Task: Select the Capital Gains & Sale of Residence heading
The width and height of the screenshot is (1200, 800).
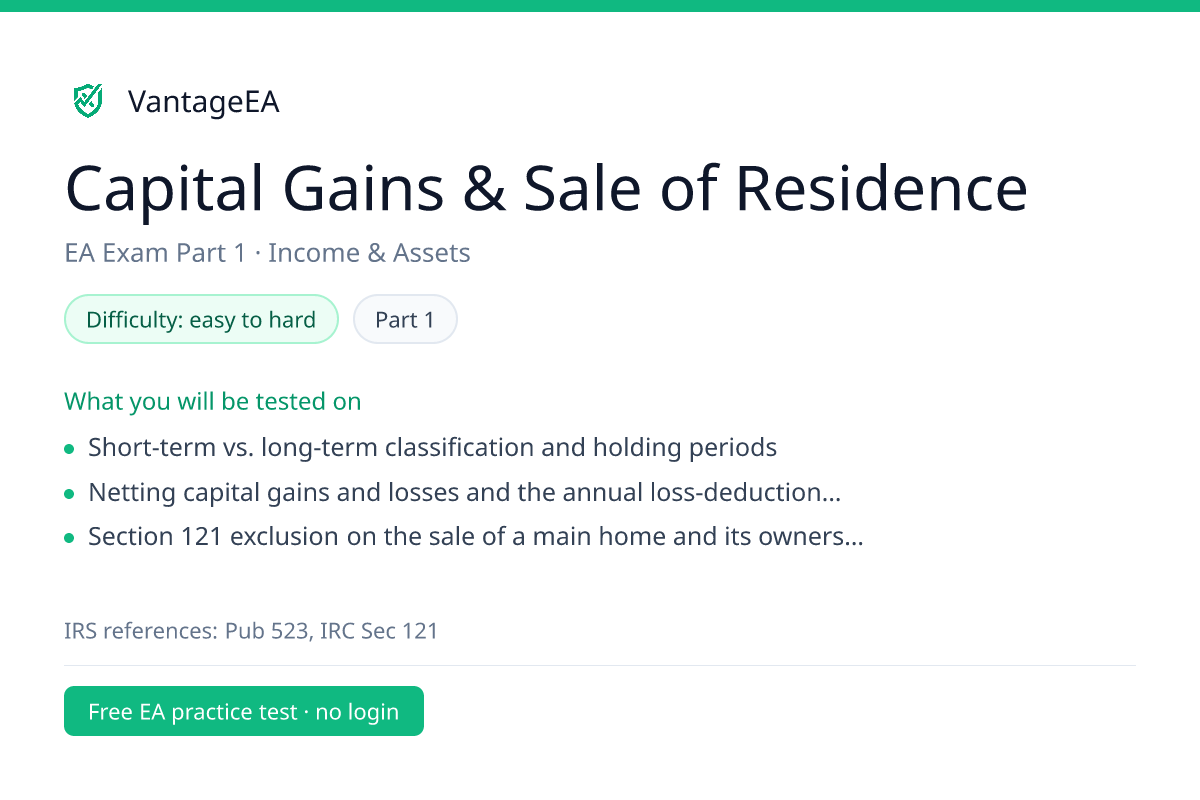Action: tap(546, 188)
